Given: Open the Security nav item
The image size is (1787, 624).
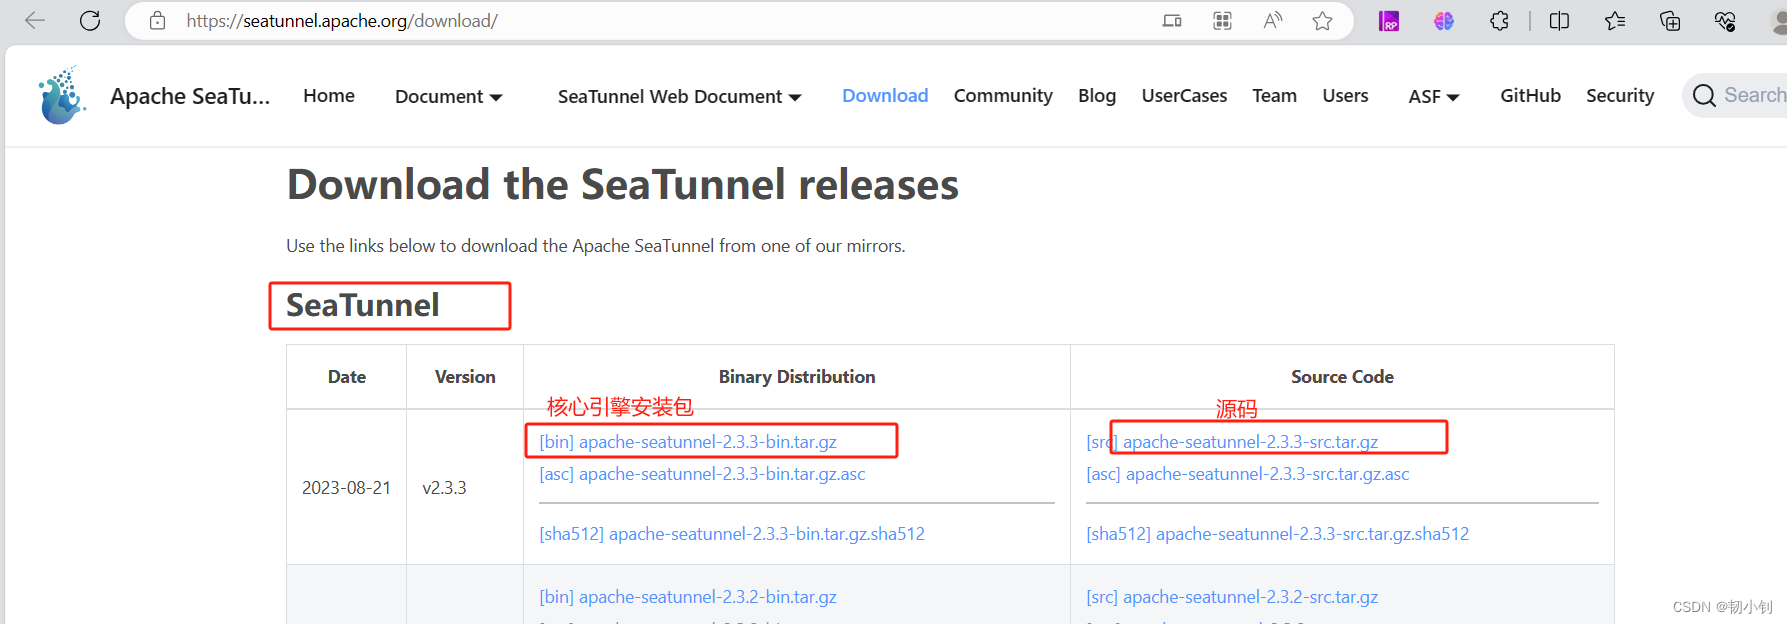Looking at the screenshot, I should [1620, 96].
